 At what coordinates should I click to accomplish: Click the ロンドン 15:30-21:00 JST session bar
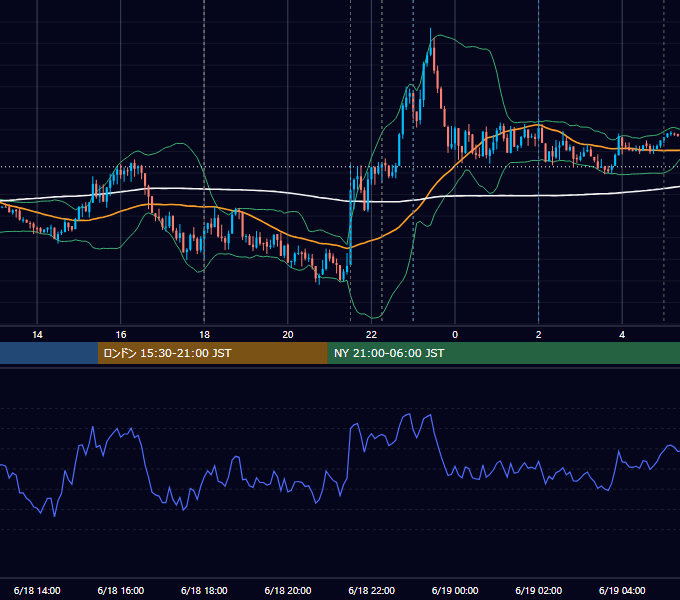pyautogui.click(x=212, y=353)
